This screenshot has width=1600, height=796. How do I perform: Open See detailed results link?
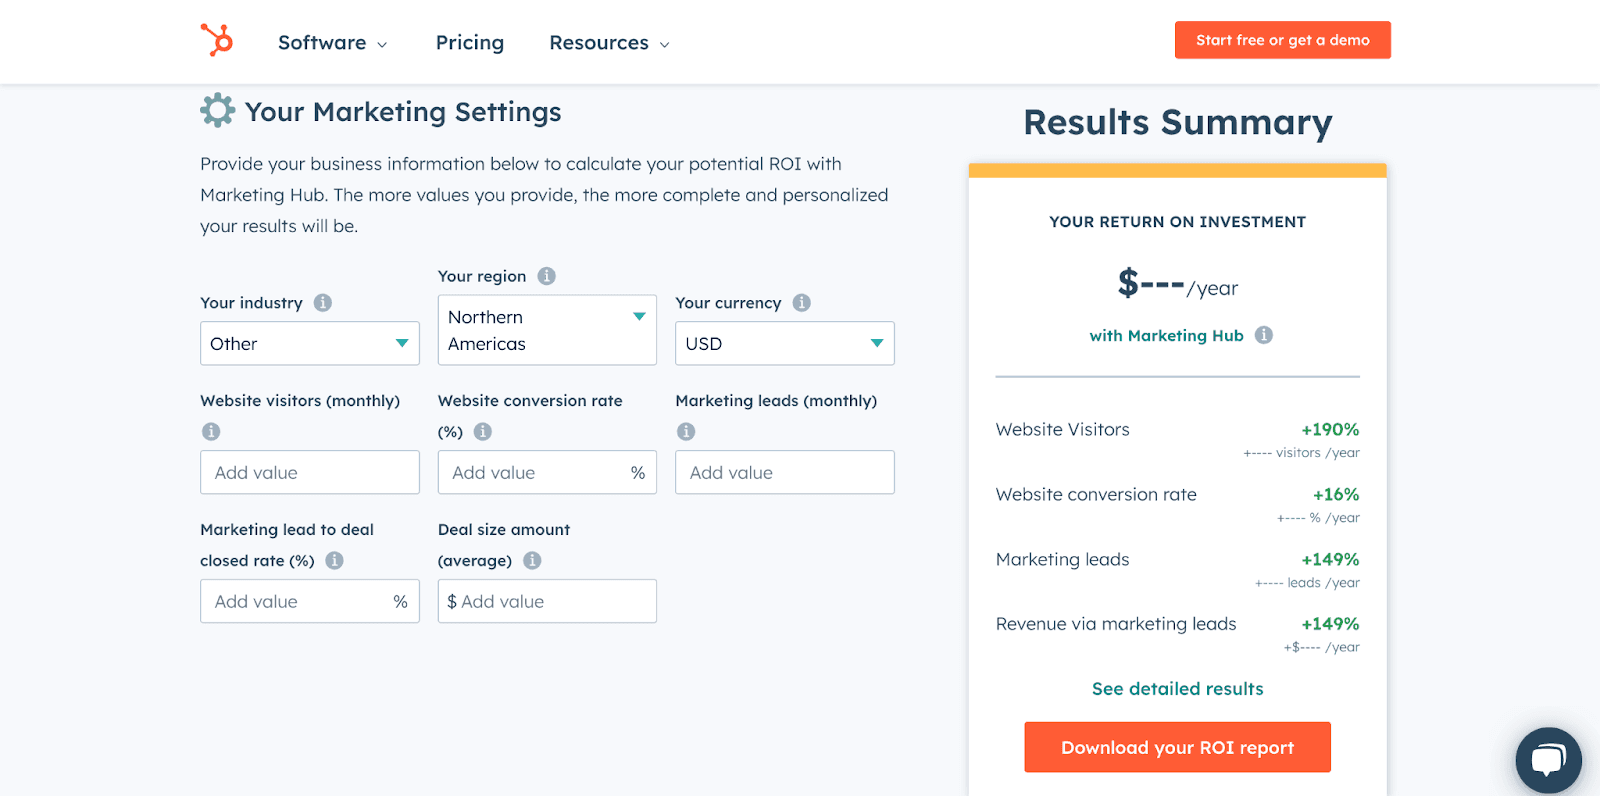click(1177, 689)
